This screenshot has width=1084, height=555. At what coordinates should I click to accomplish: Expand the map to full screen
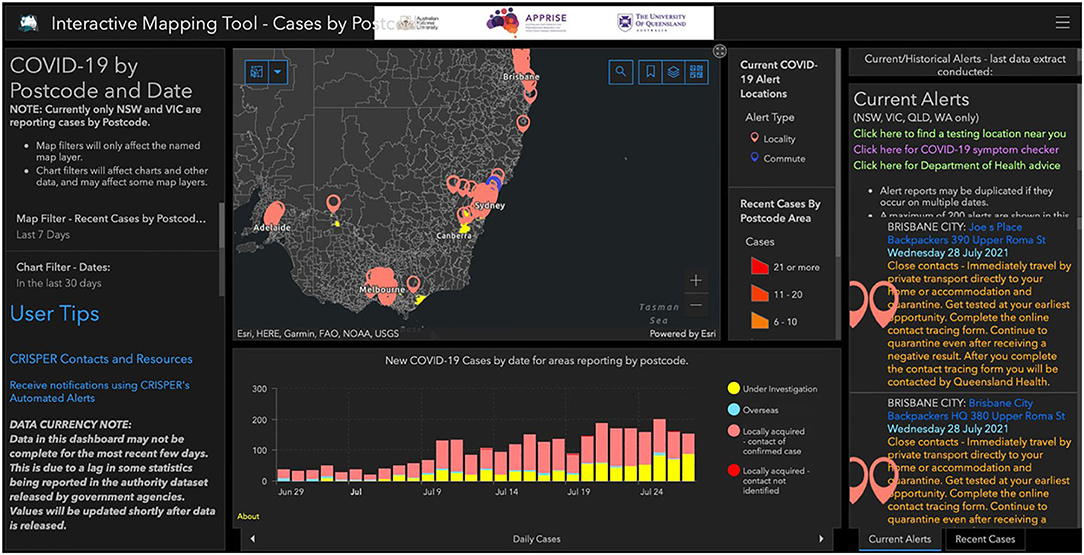pyautogui.click(x=720, y=50)
